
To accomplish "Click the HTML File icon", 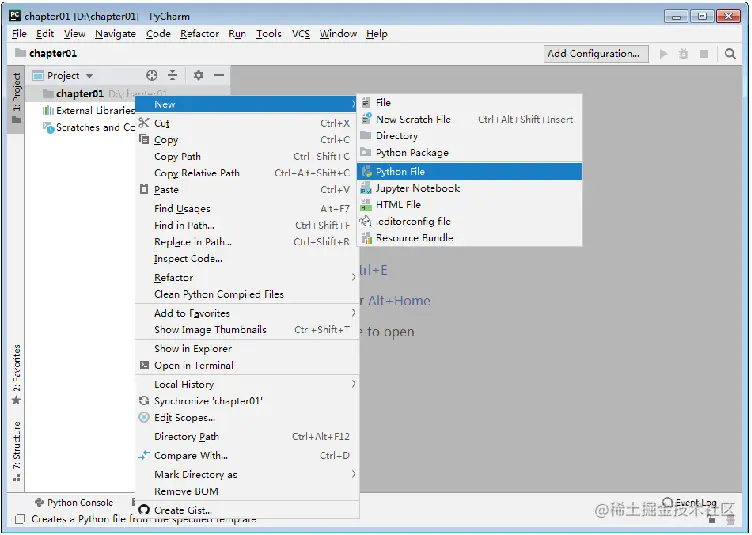I will click(366, 205).
